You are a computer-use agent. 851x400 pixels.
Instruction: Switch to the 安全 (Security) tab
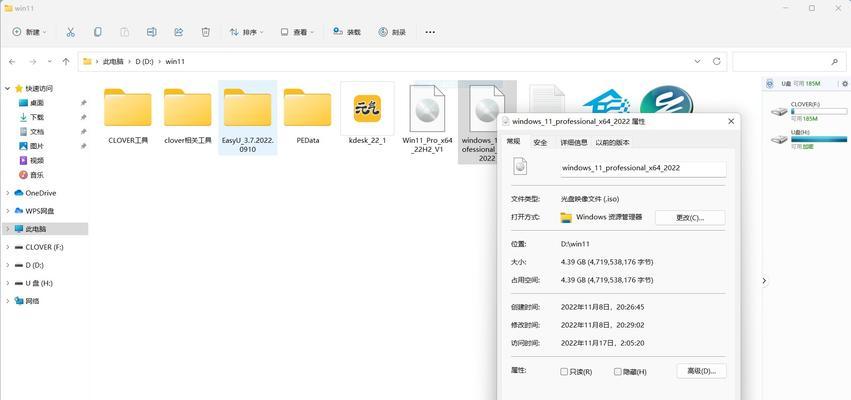[x=540, y=143]
